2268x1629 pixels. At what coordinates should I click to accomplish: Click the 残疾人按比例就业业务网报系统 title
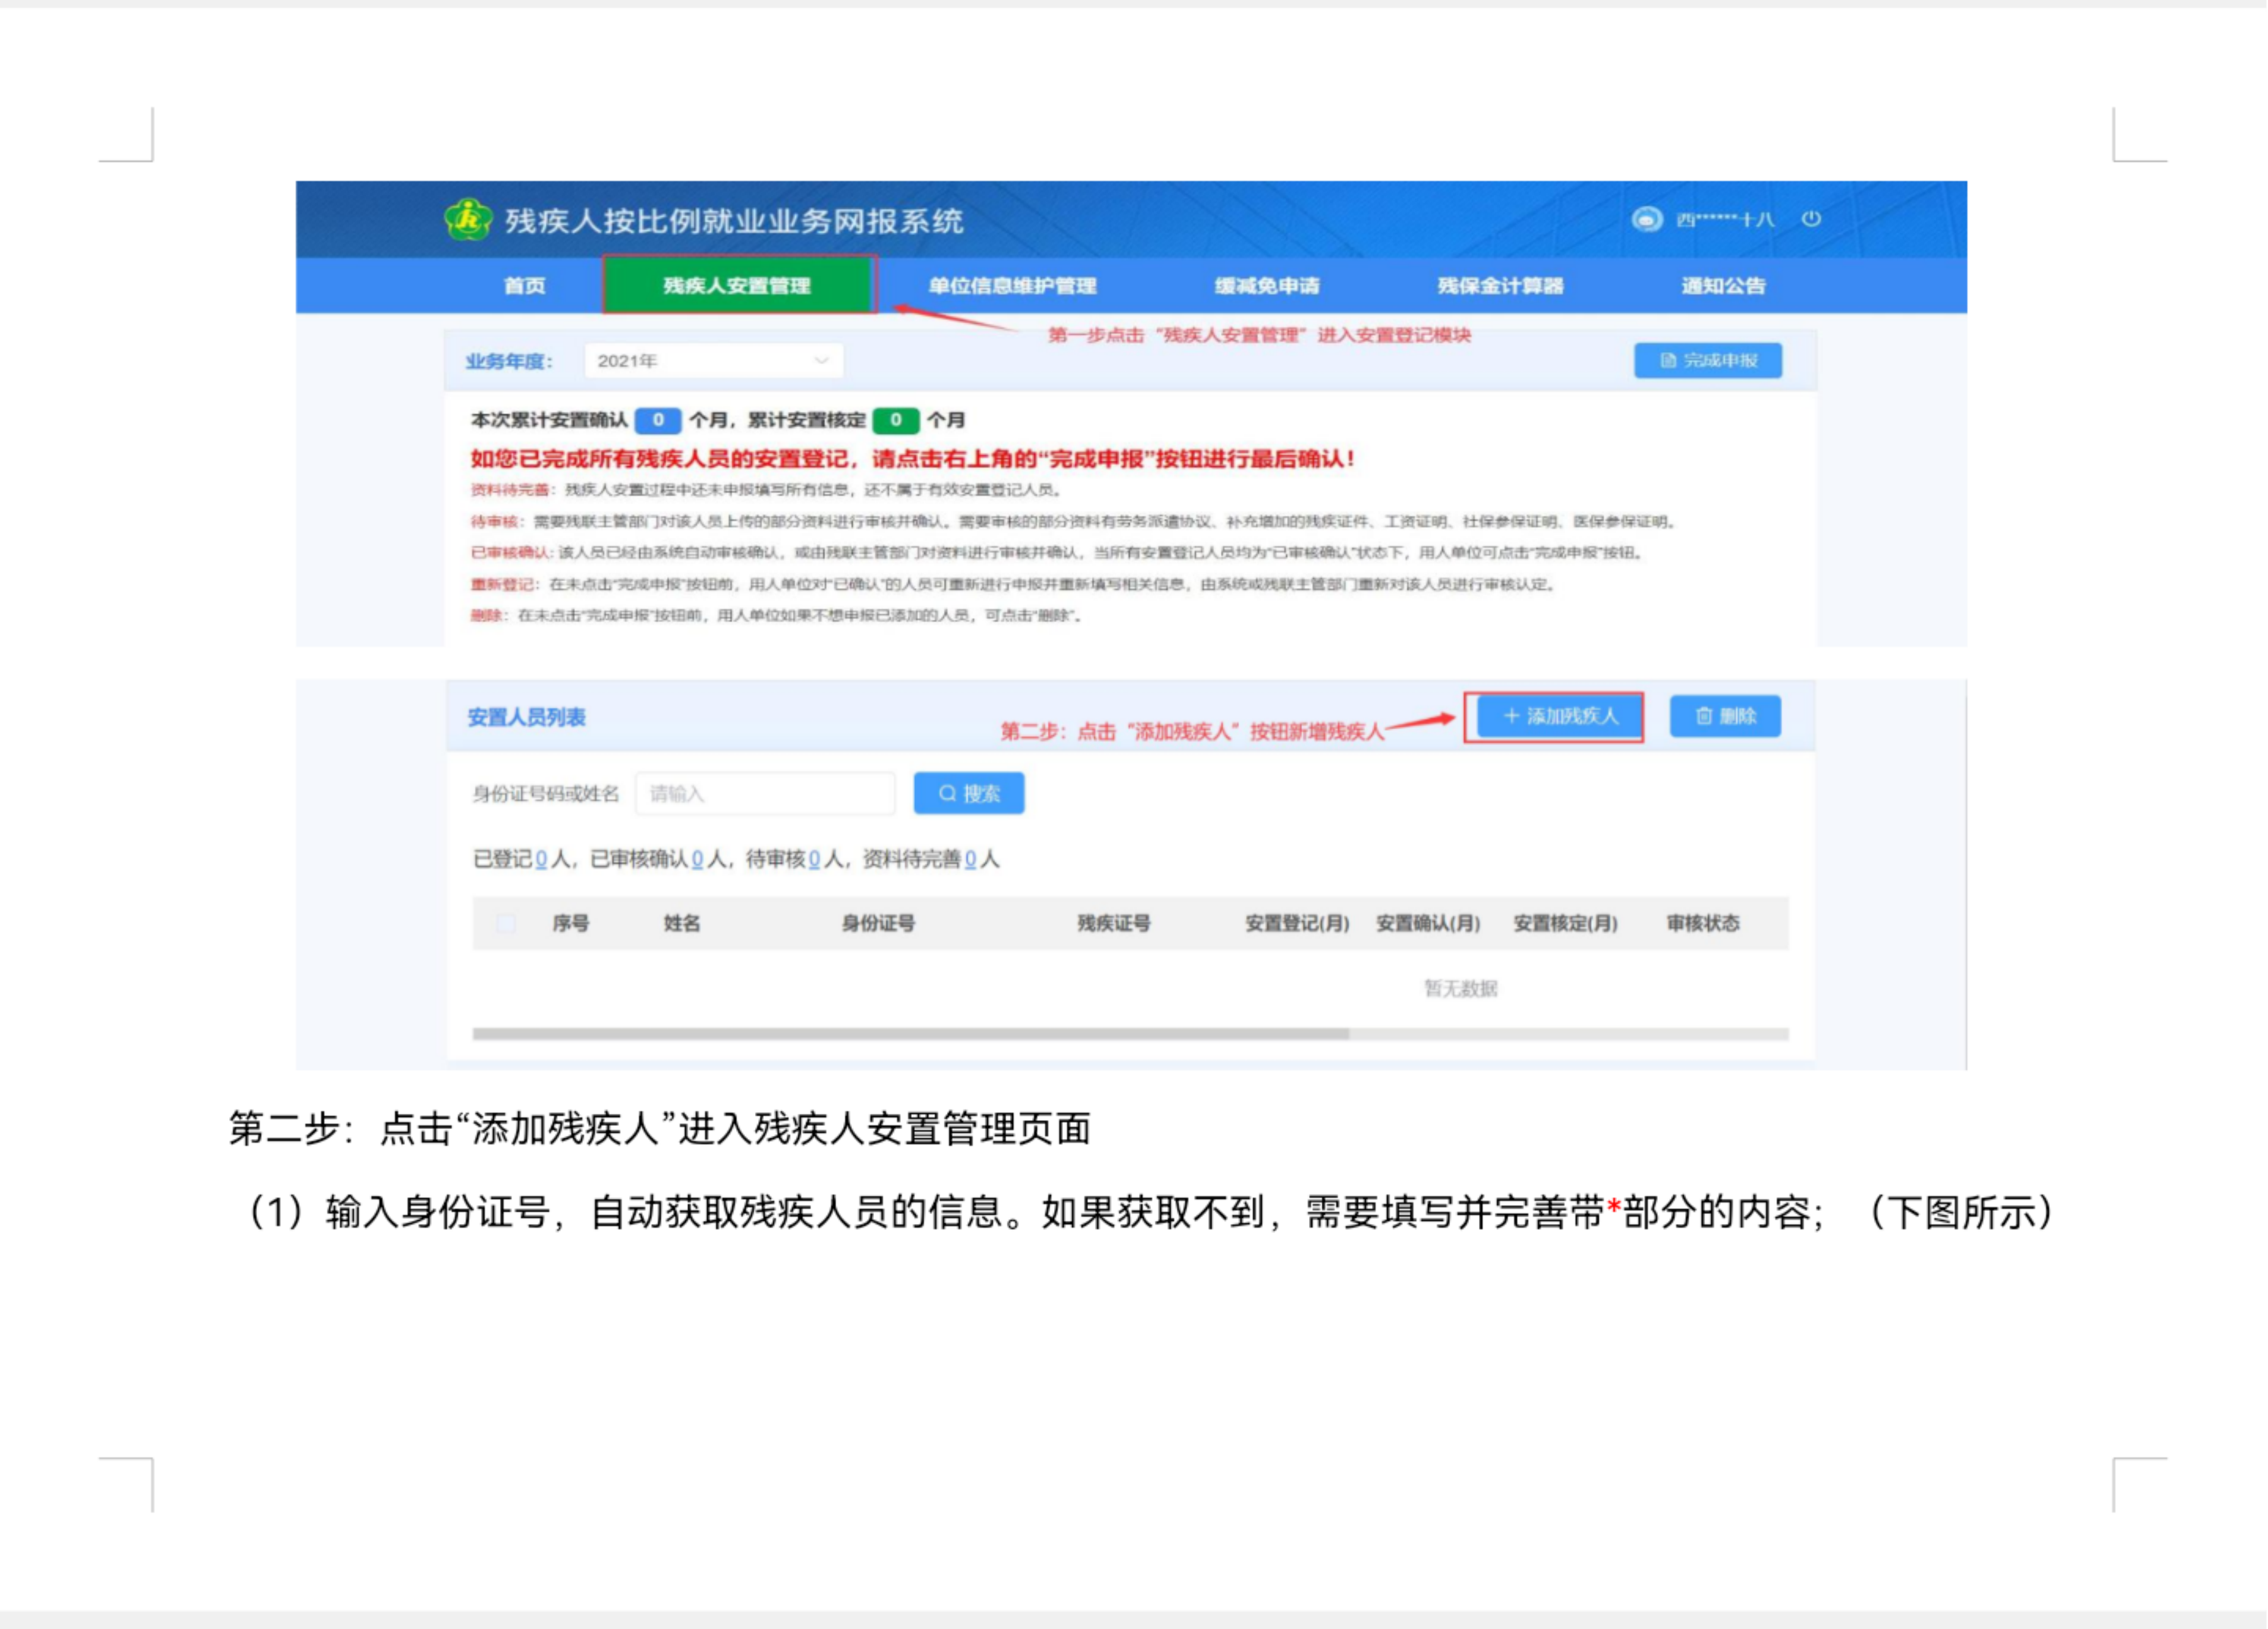click(x=733, y=221)
